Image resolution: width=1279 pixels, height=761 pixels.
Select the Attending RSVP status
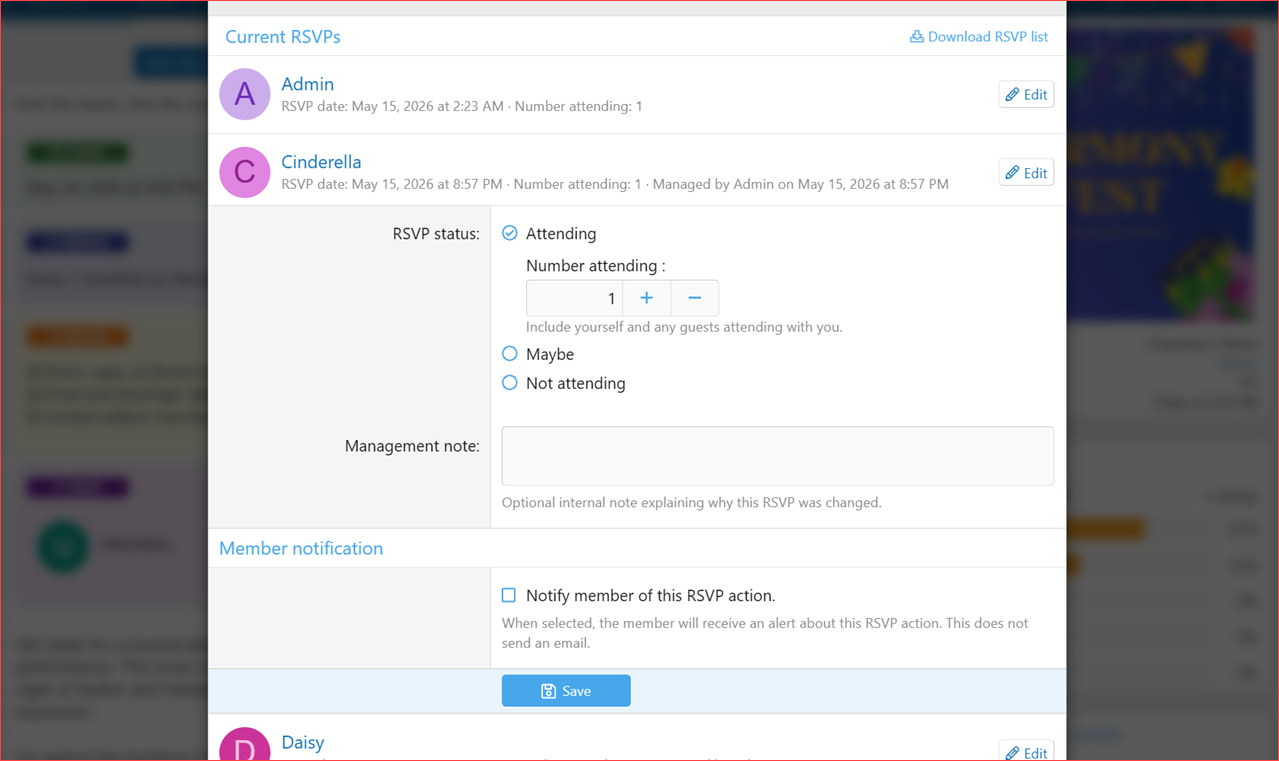510,233
